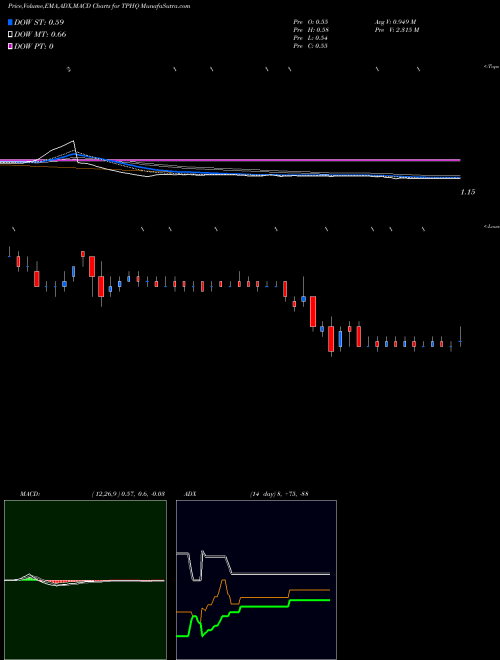Click the chart title mentioning MunafaSutra.com
Screen dimensions: 500x660
coord(99,6)
